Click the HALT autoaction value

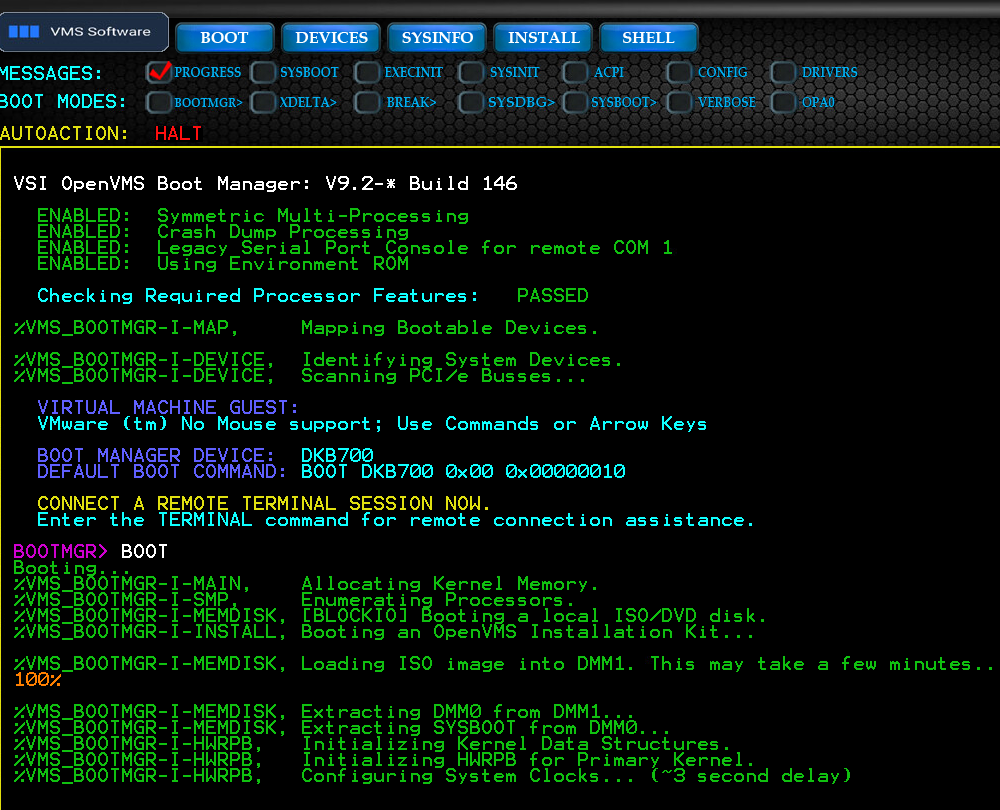click(178, 133)
